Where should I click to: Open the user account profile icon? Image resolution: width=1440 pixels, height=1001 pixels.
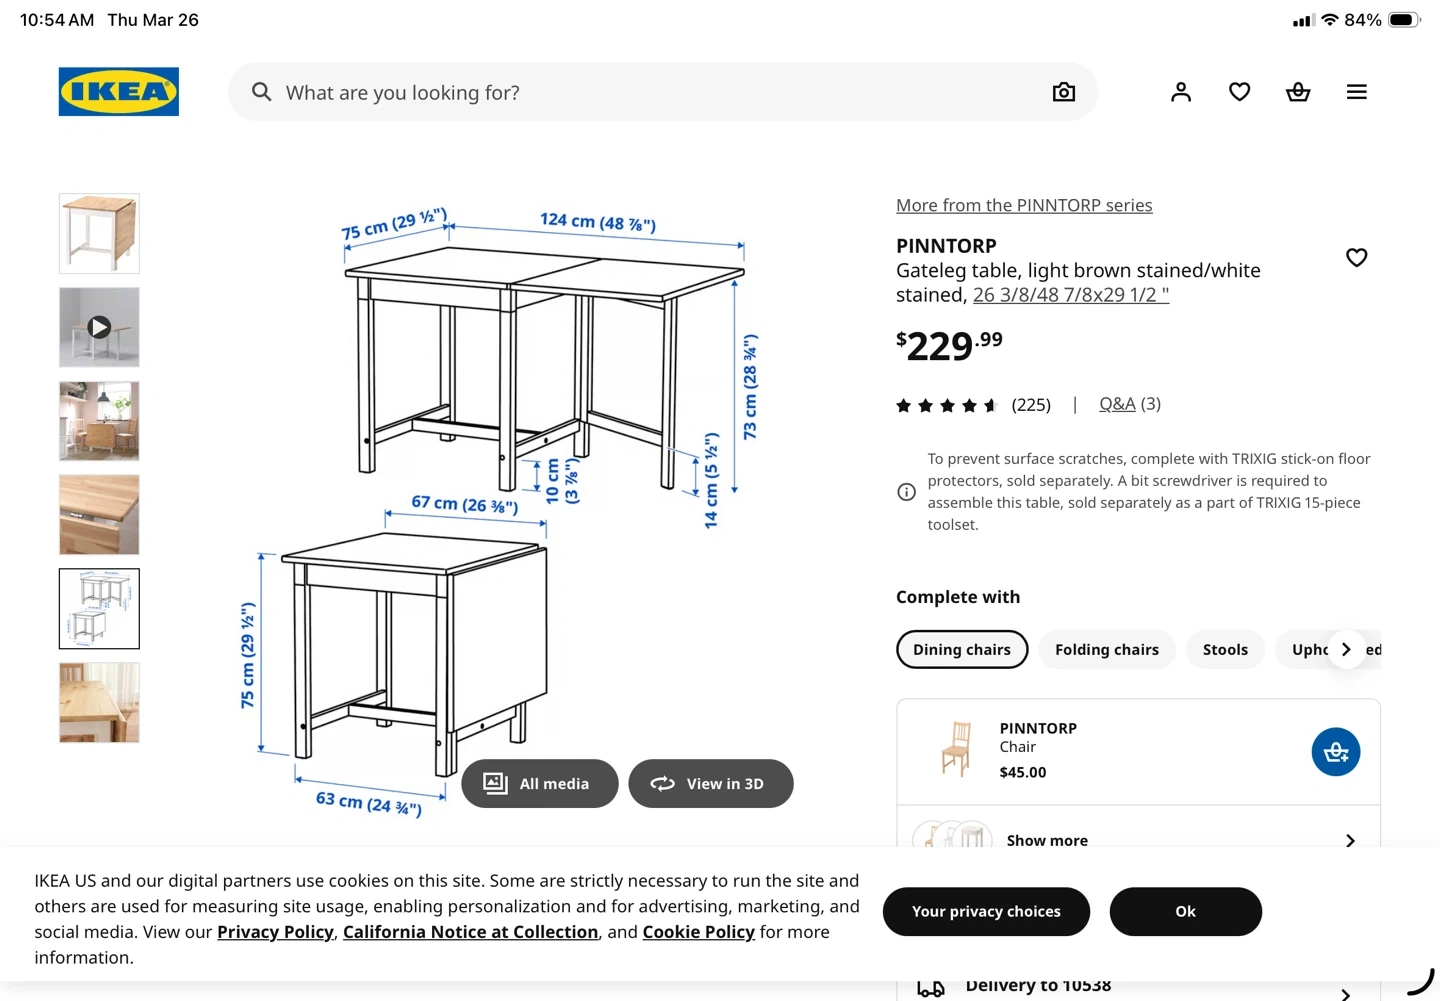[1181, 92]
